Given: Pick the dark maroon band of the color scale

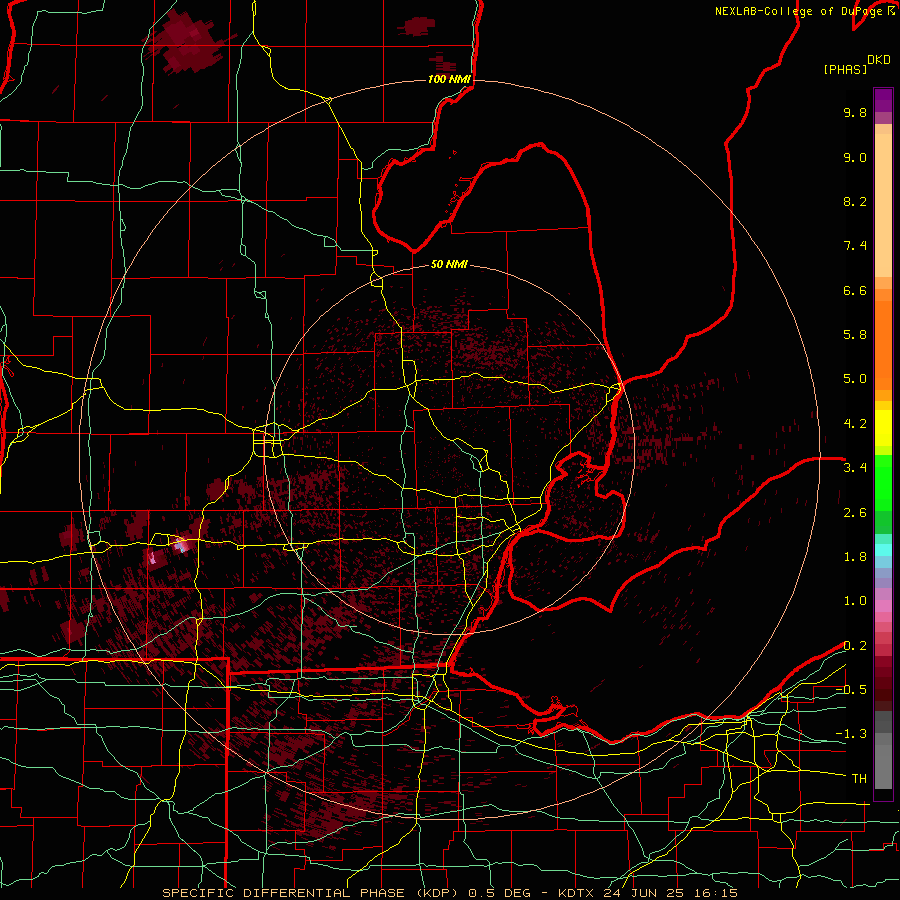Looking at the screenshot, I should pyautogui.click(x=883, y=683).
